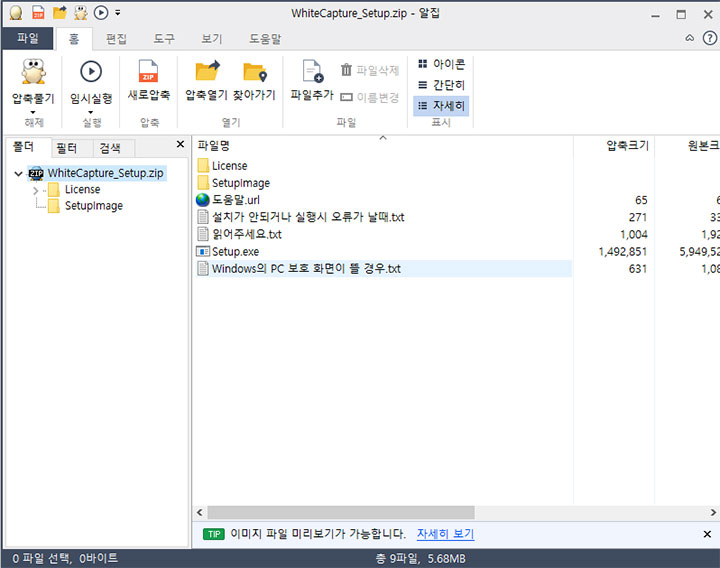Click the extract mascot quick access icon
The width and height of the screenshot is (720, 568).
pyautogui.click(x=81, y=13)
